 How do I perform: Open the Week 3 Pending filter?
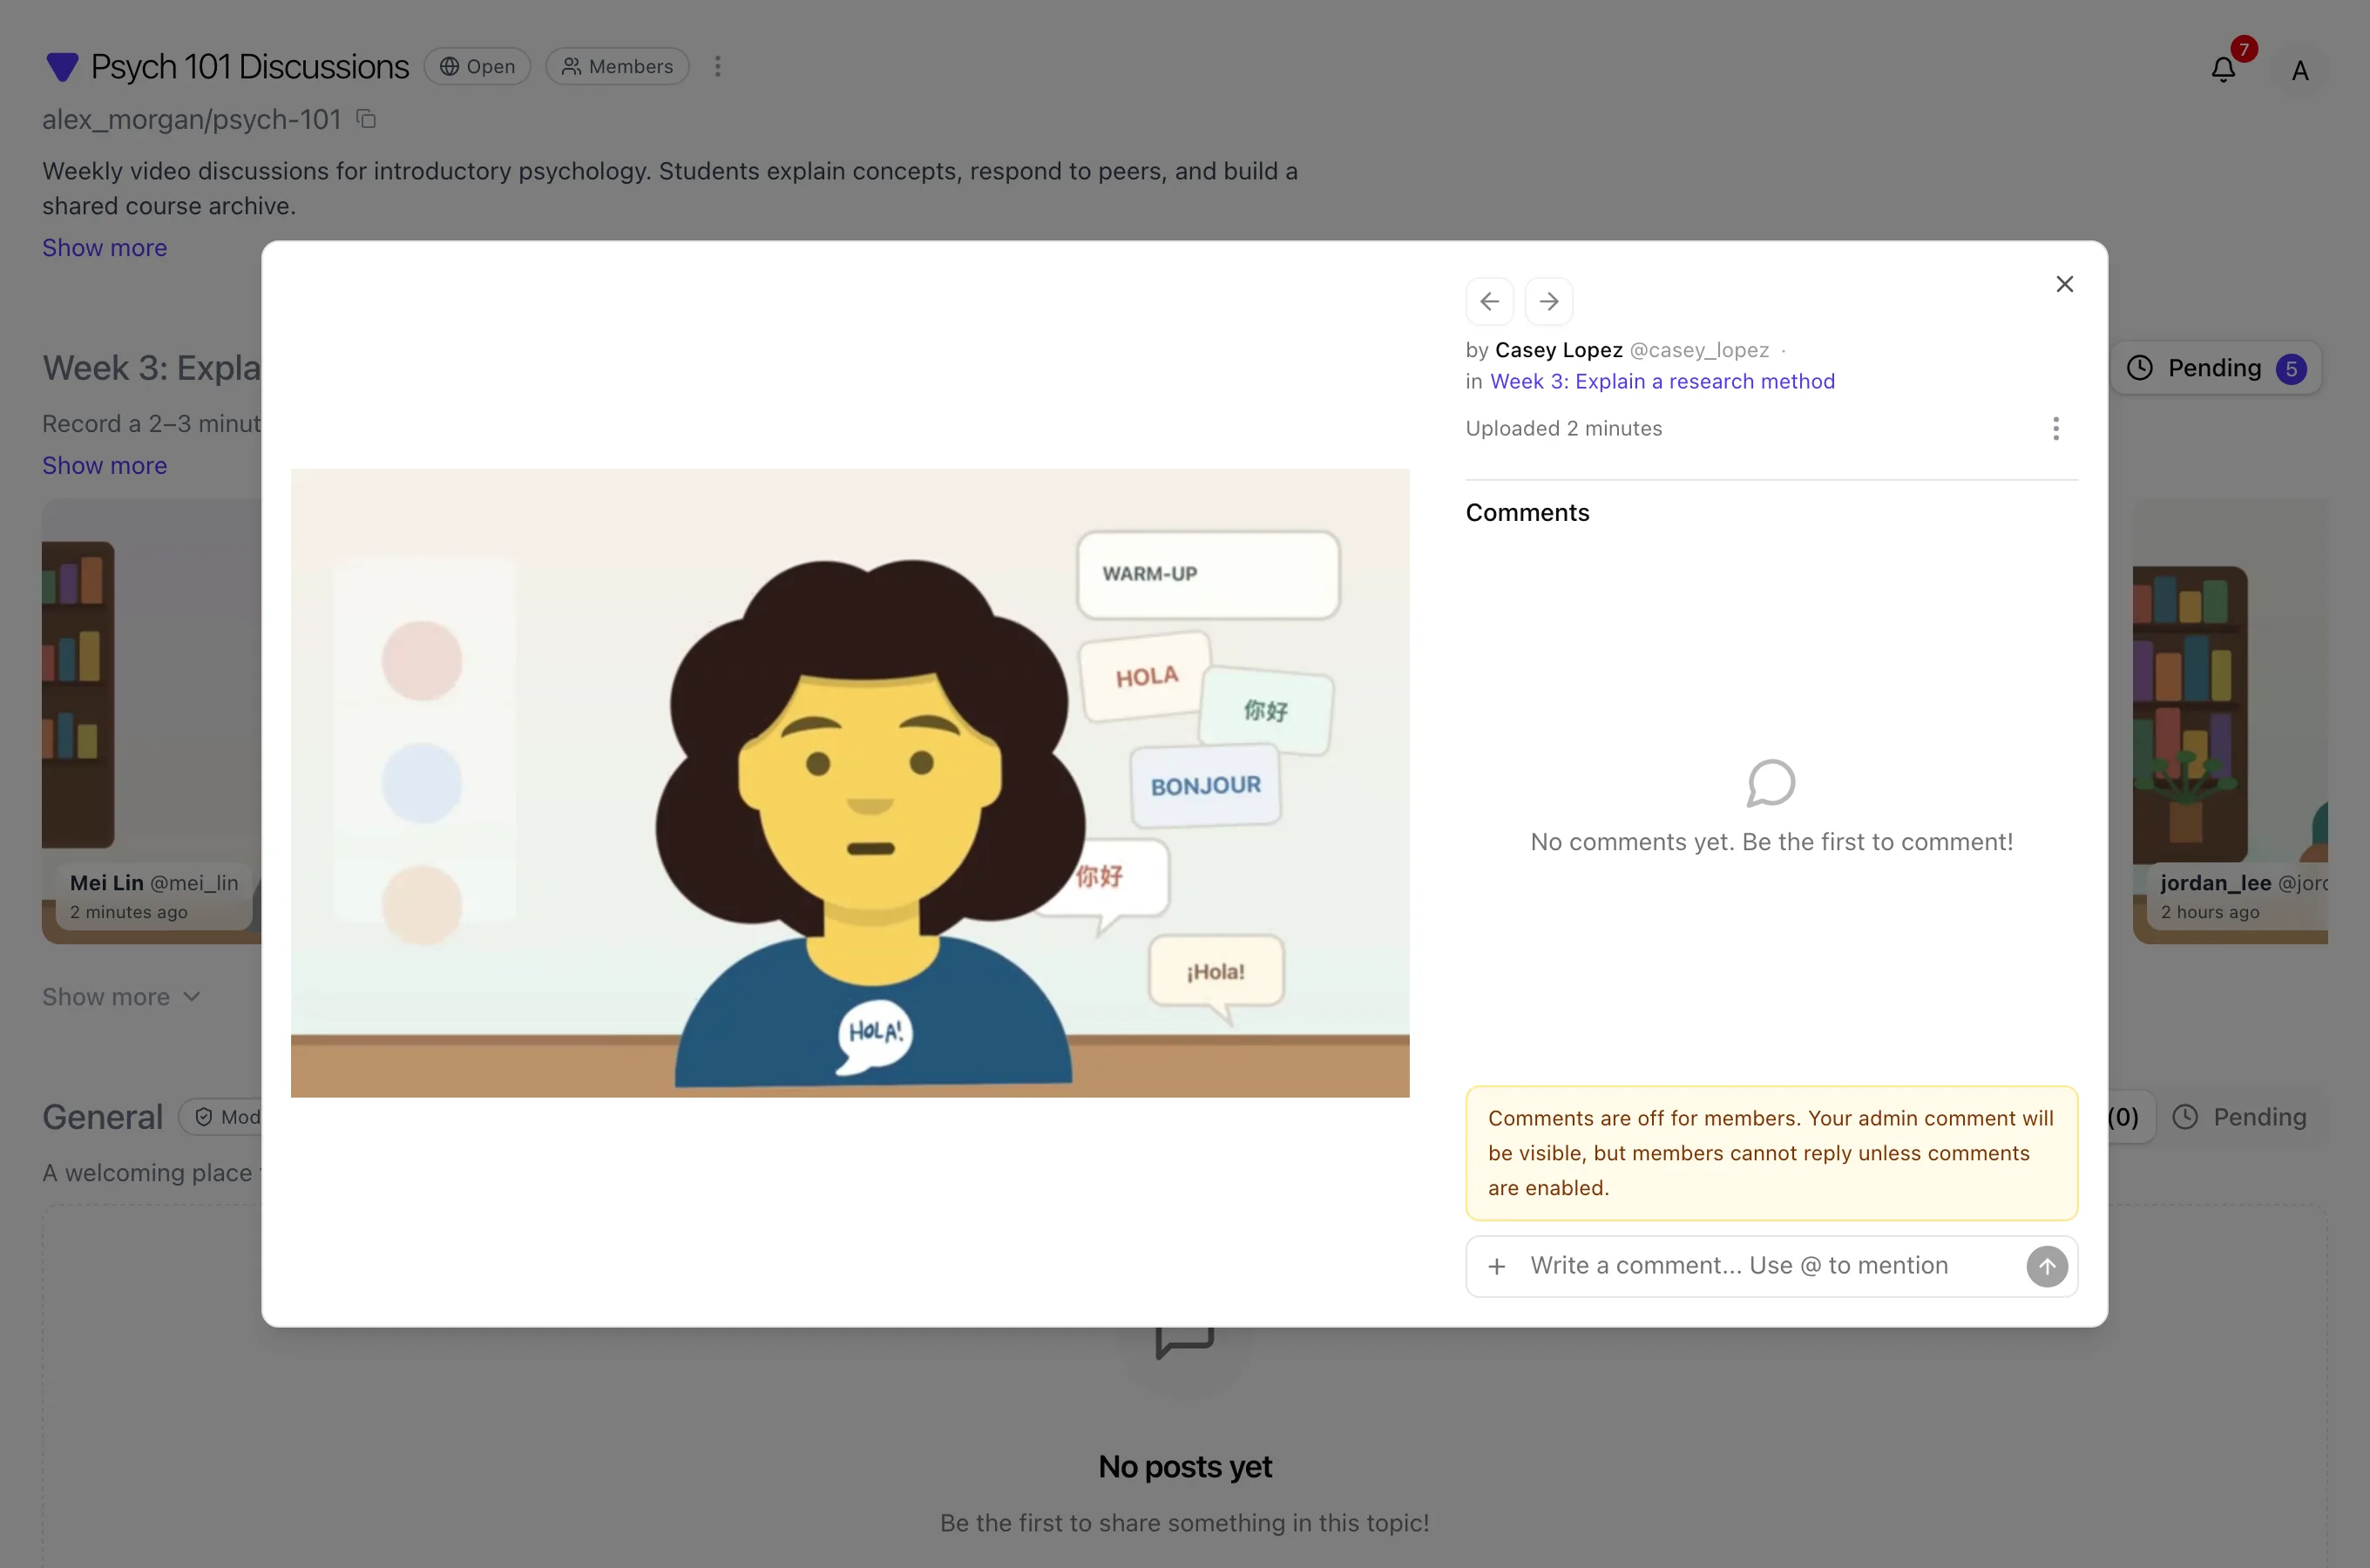[2216, 368]
